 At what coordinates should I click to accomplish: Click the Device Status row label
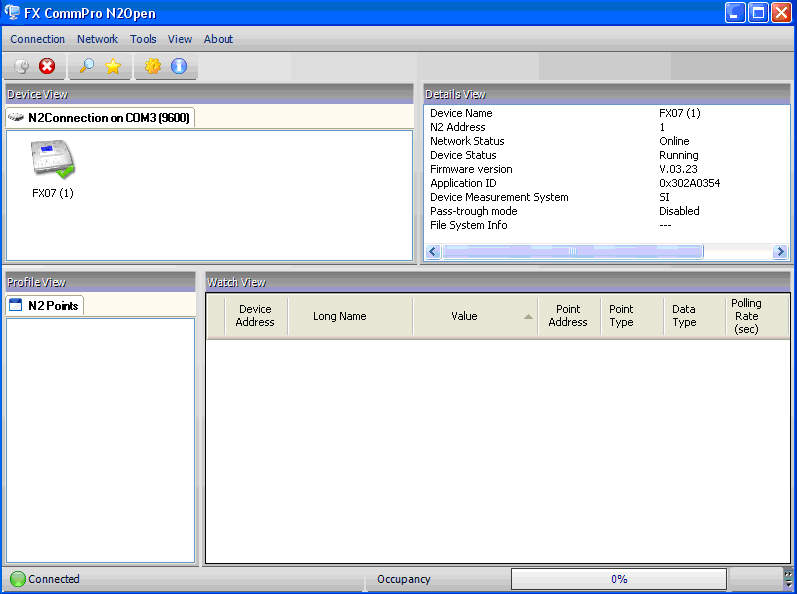463,155
